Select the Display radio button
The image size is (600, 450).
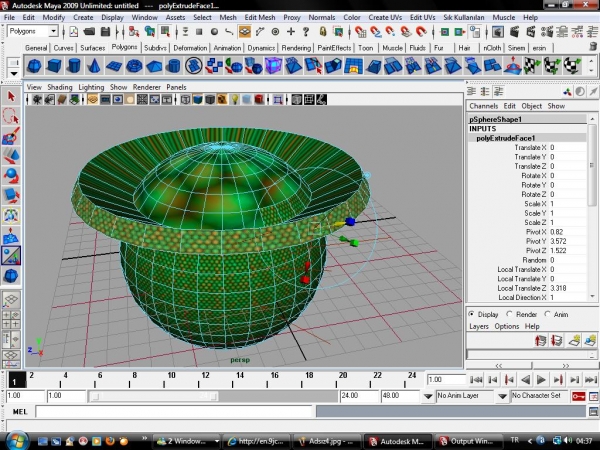472,314
